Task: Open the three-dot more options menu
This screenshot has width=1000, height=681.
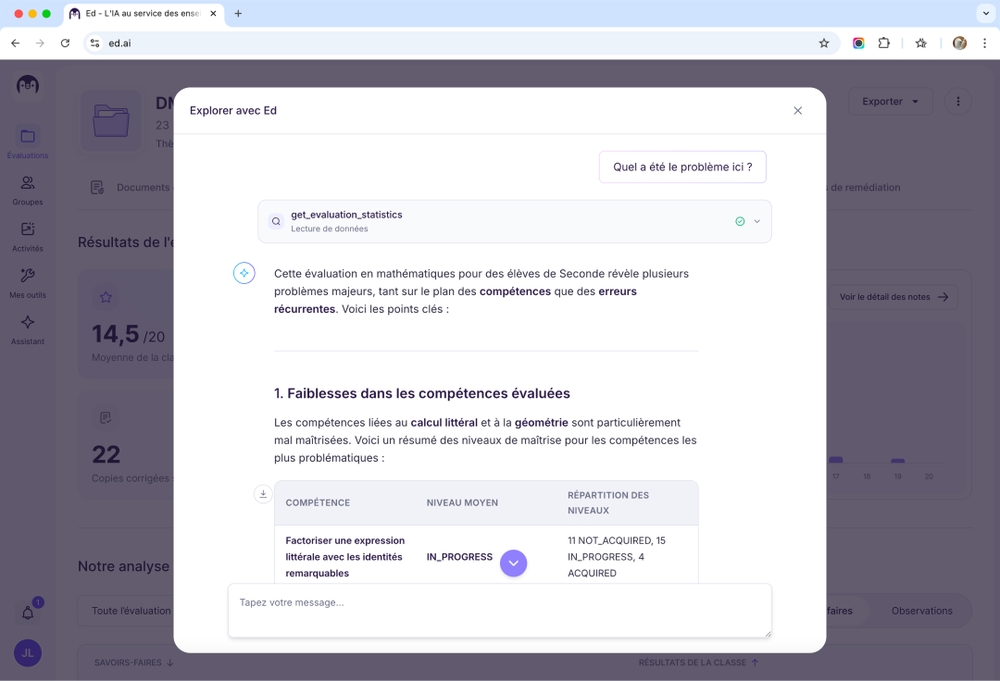Action: point(957,101)
